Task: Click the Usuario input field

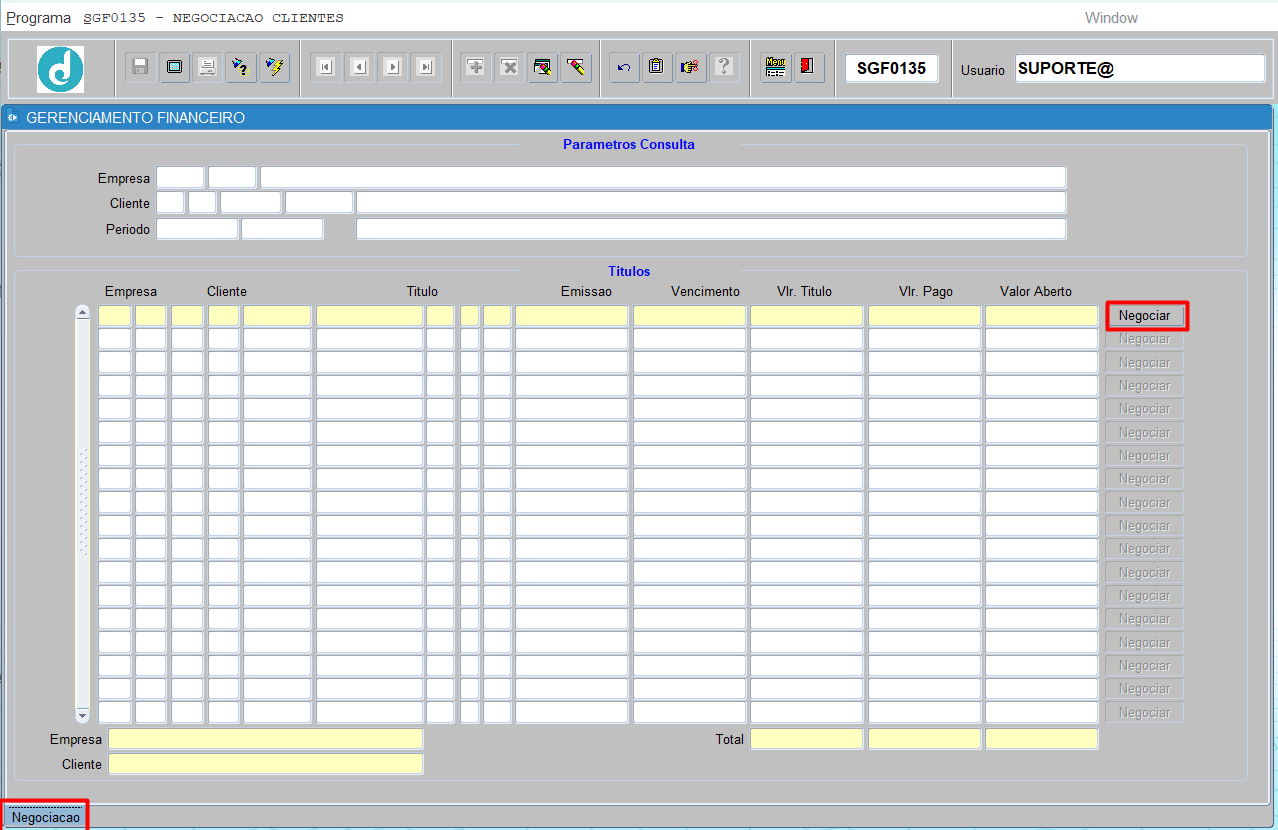Action: [1139, 68]
